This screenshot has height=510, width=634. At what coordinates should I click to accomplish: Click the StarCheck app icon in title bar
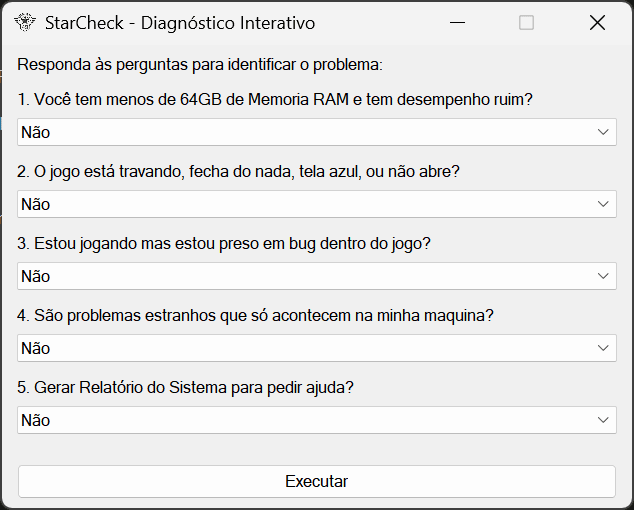click(x=25, y=23)
